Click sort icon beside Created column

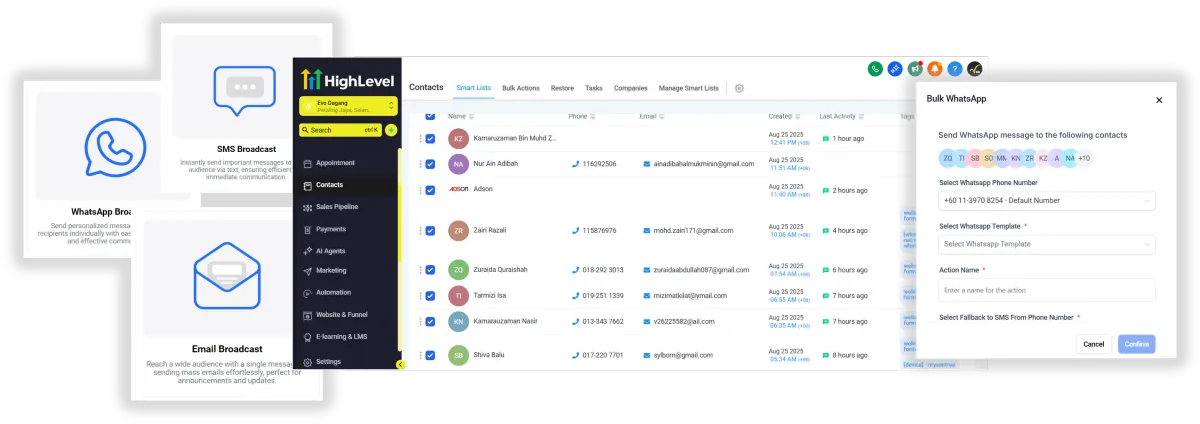(800, 116)
